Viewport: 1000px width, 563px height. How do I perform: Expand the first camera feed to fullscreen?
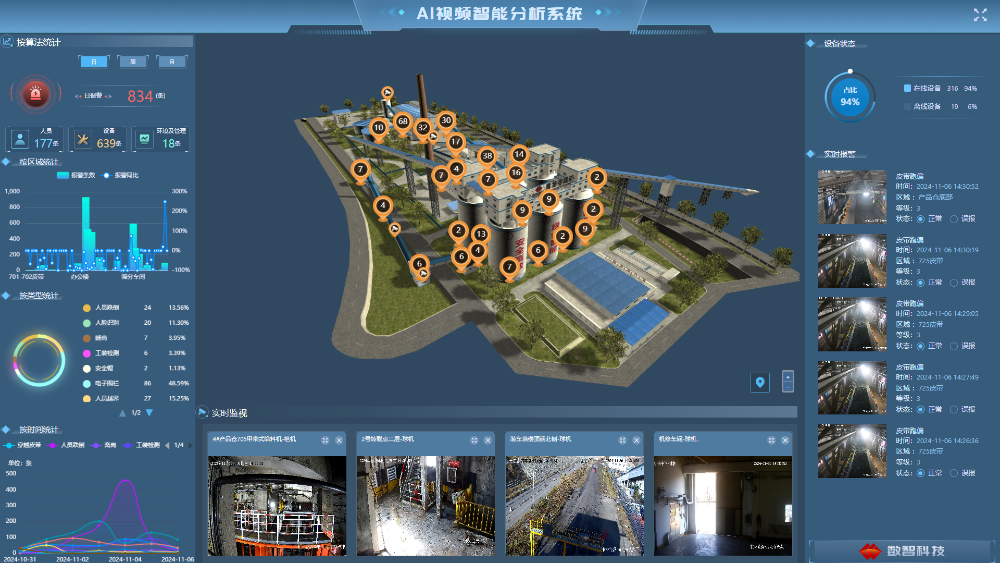pyautogui.click(x=325, y=440)
